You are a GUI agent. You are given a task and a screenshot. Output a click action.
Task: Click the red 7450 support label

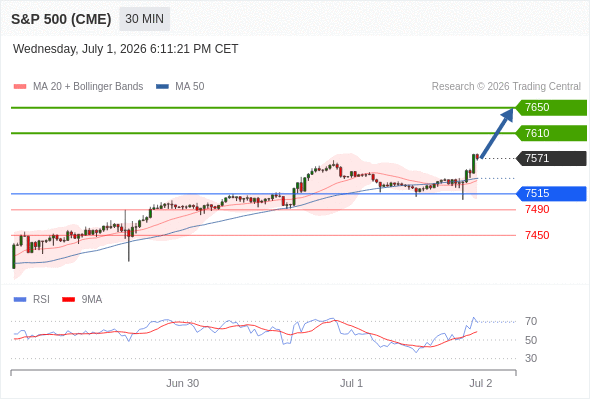tap(537, 235)
